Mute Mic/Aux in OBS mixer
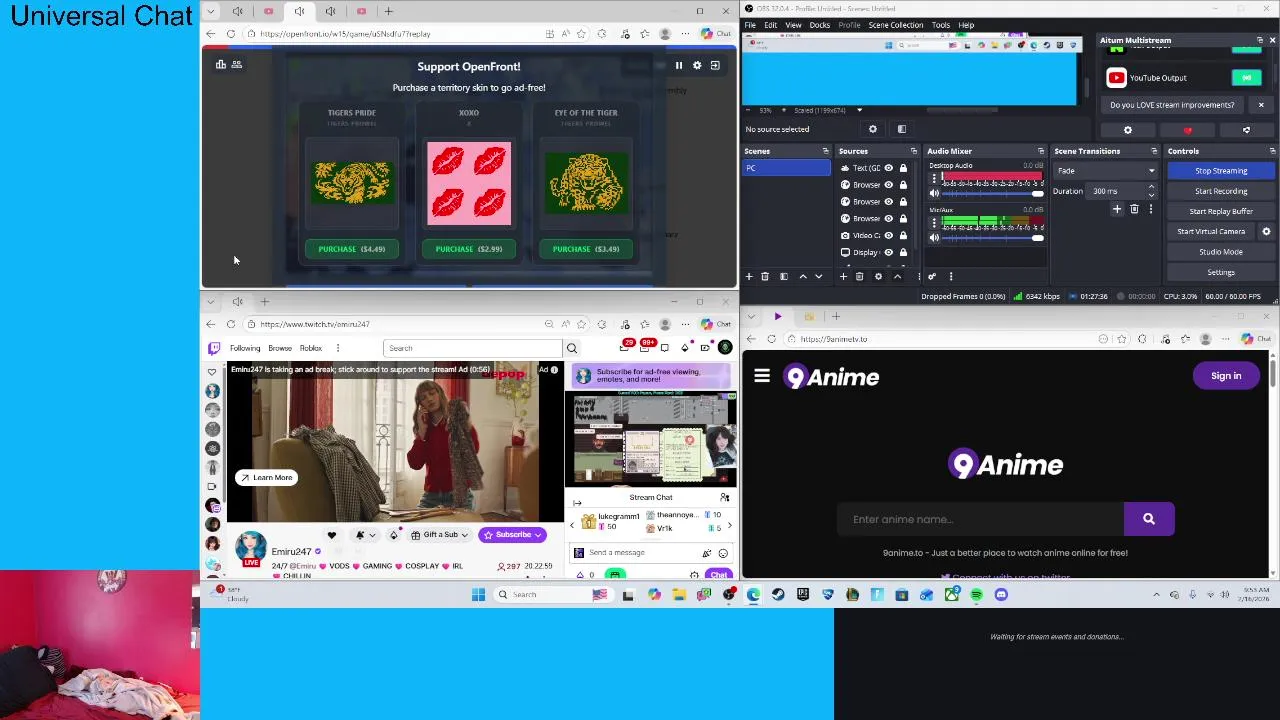 pyautogui.click(x=934, y=238)
